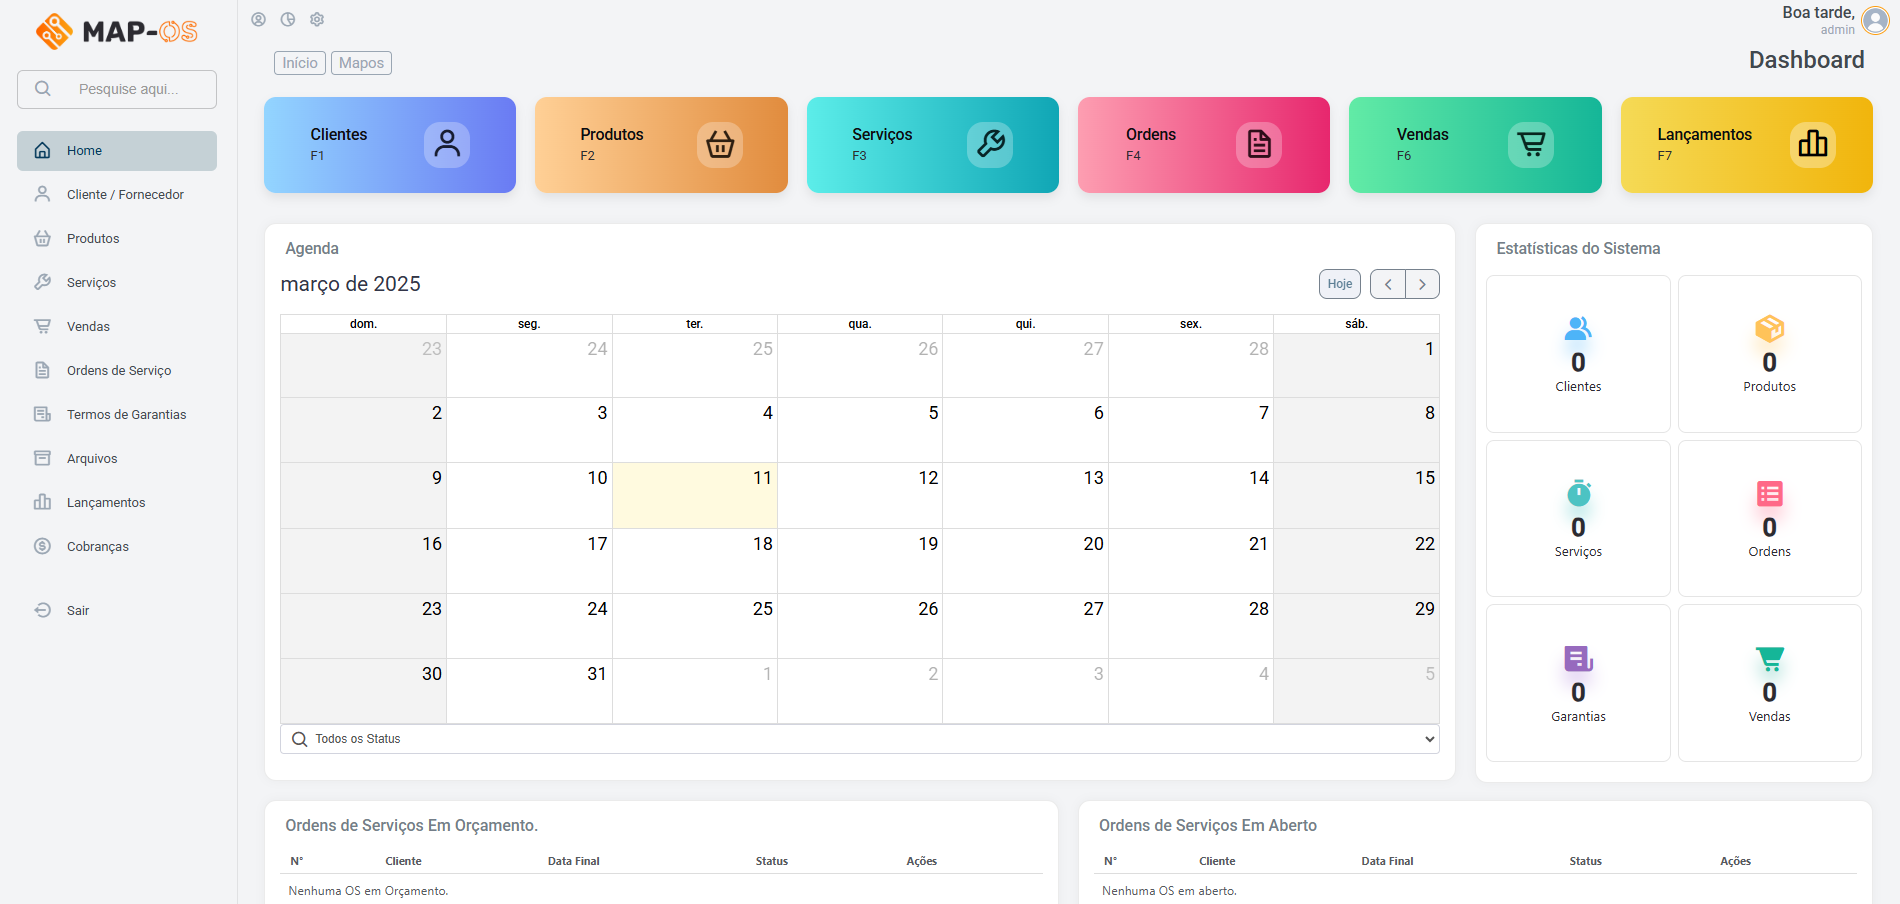Click the user profile icon in top toolbar
The height and width of the screenshot is (904, 1900).
click(258, 19)
